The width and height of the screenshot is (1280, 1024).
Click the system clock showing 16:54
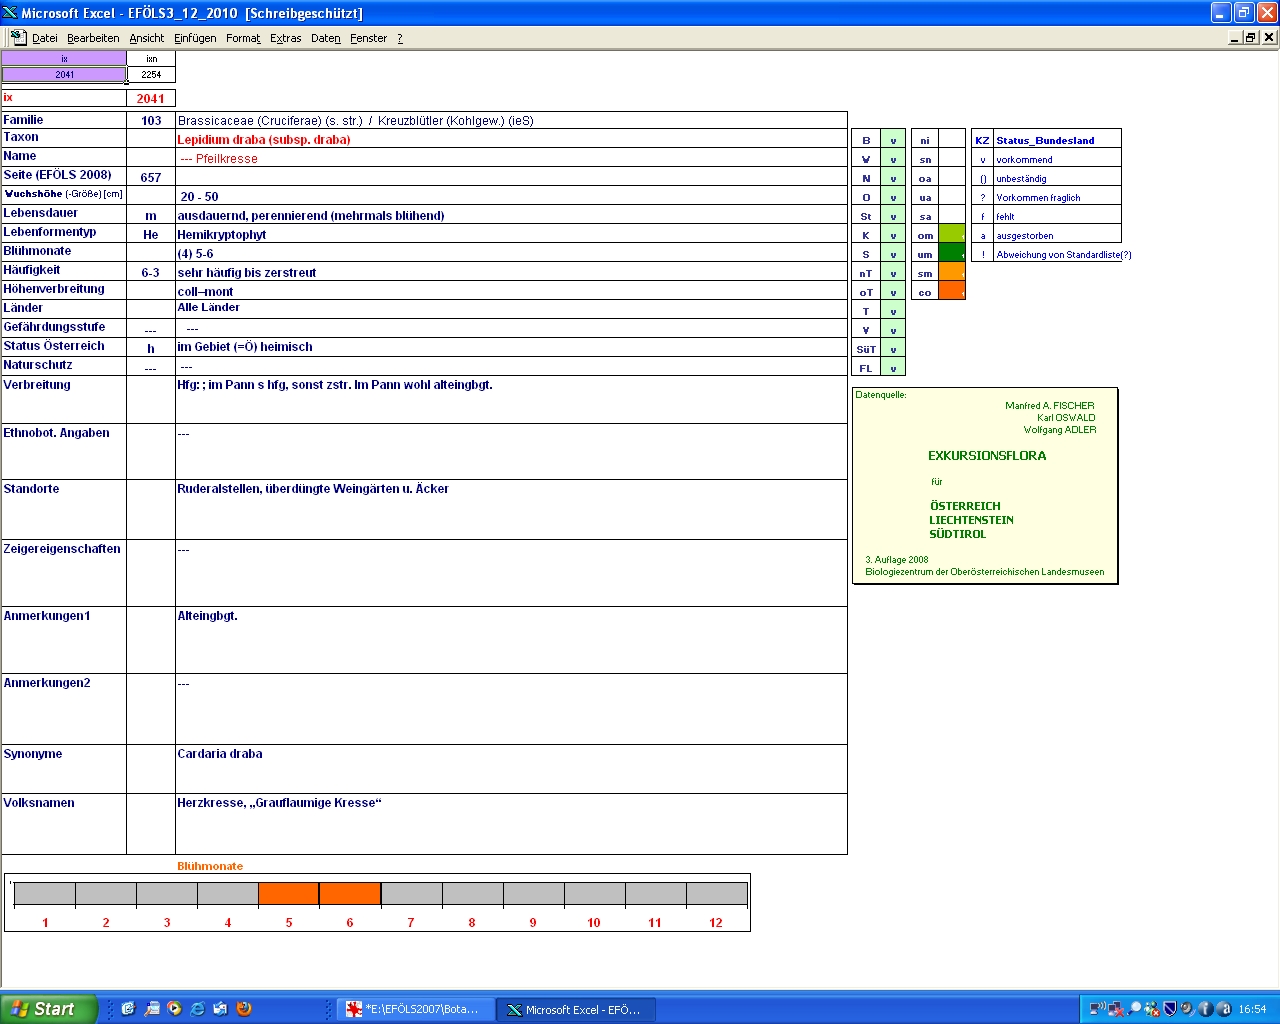pos(1252,1009)
